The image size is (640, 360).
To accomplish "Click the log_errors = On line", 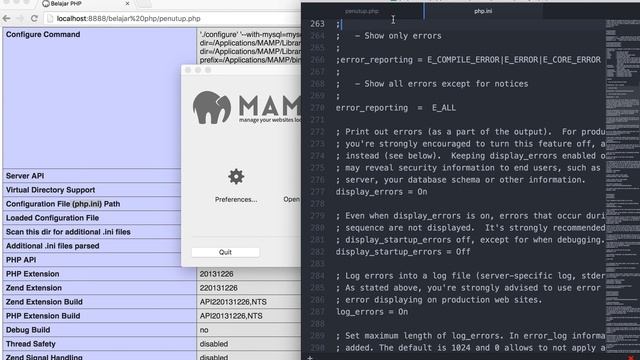I will coord(372,312).
